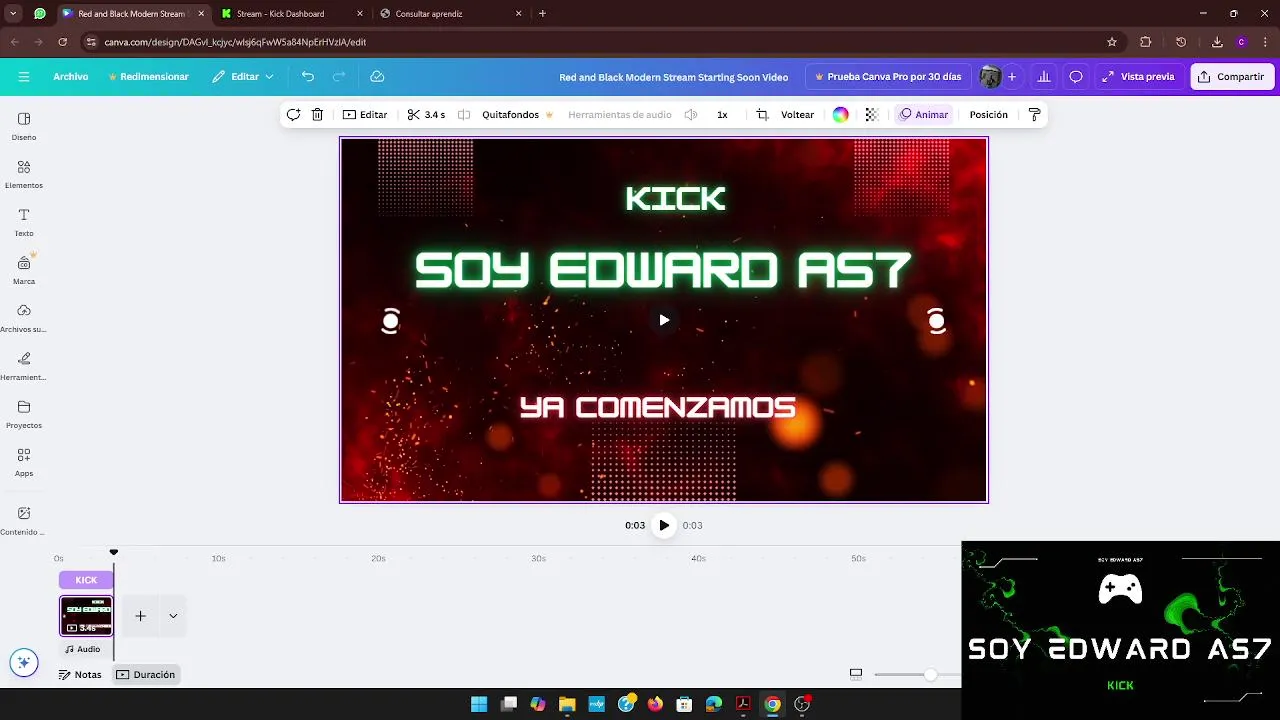Viewport: 1280px width, 720px height.
Task: Add a new page with the plus button
Action: coord(141,616)
